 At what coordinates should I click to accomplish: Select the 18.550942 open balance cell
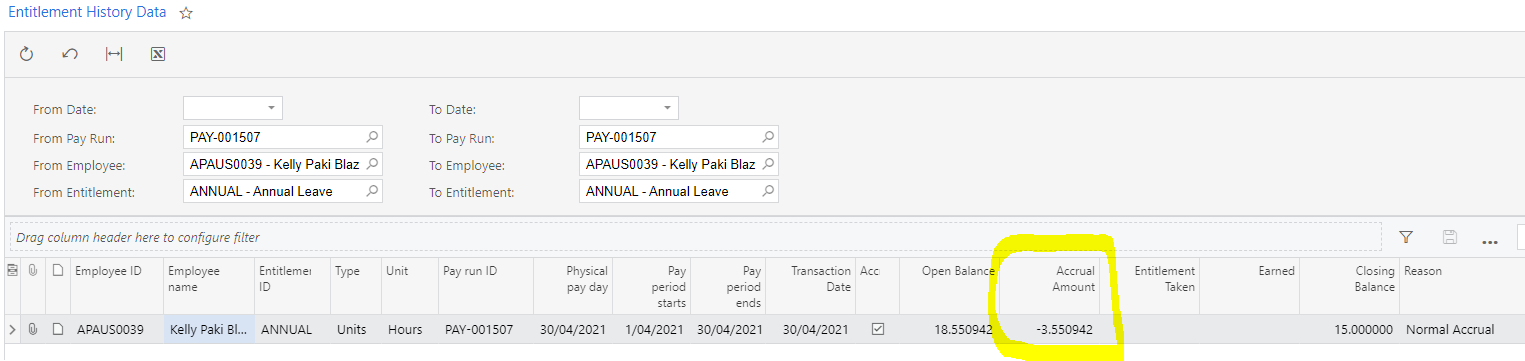(946, 329)
